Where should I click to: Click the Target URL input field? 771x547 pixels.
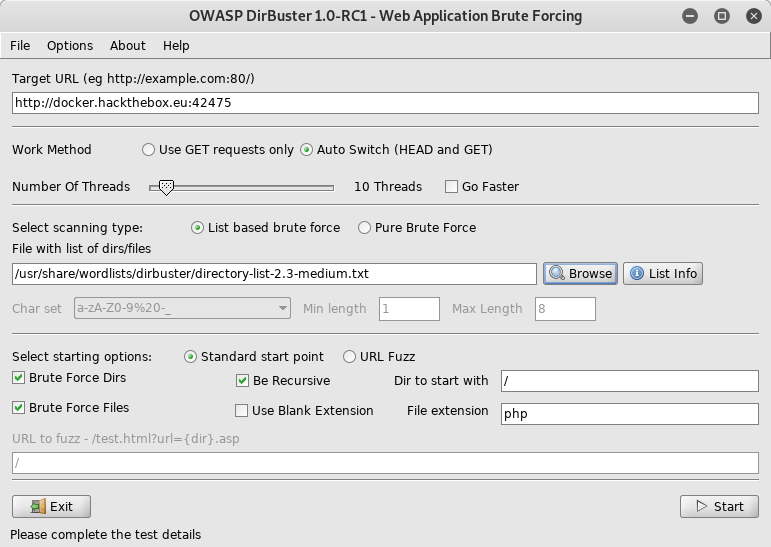click(x=385, y=103)
